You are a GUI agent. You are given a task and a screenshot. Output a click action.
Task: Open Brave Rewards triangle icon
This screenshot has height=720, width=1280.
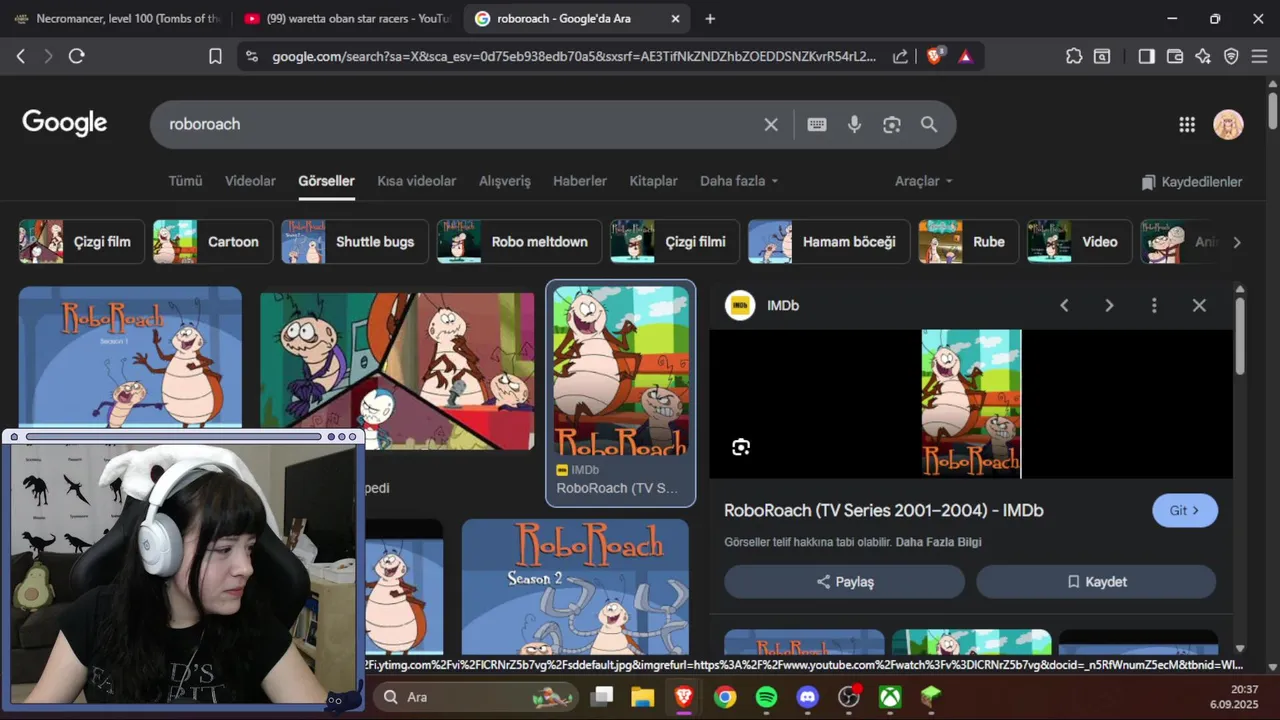965,56
